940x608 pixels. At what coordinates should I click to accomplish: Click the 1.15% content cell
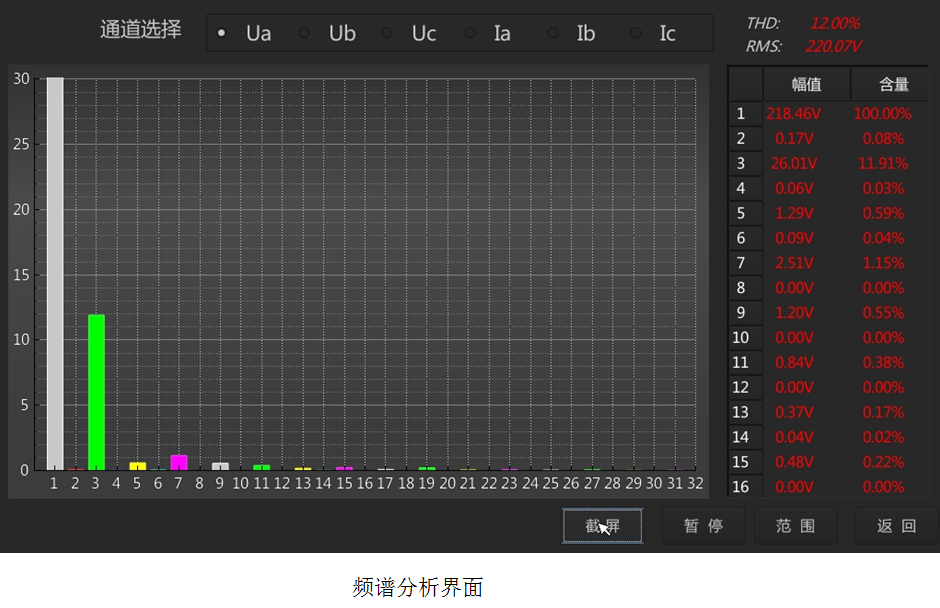click(x=882, y=263)
